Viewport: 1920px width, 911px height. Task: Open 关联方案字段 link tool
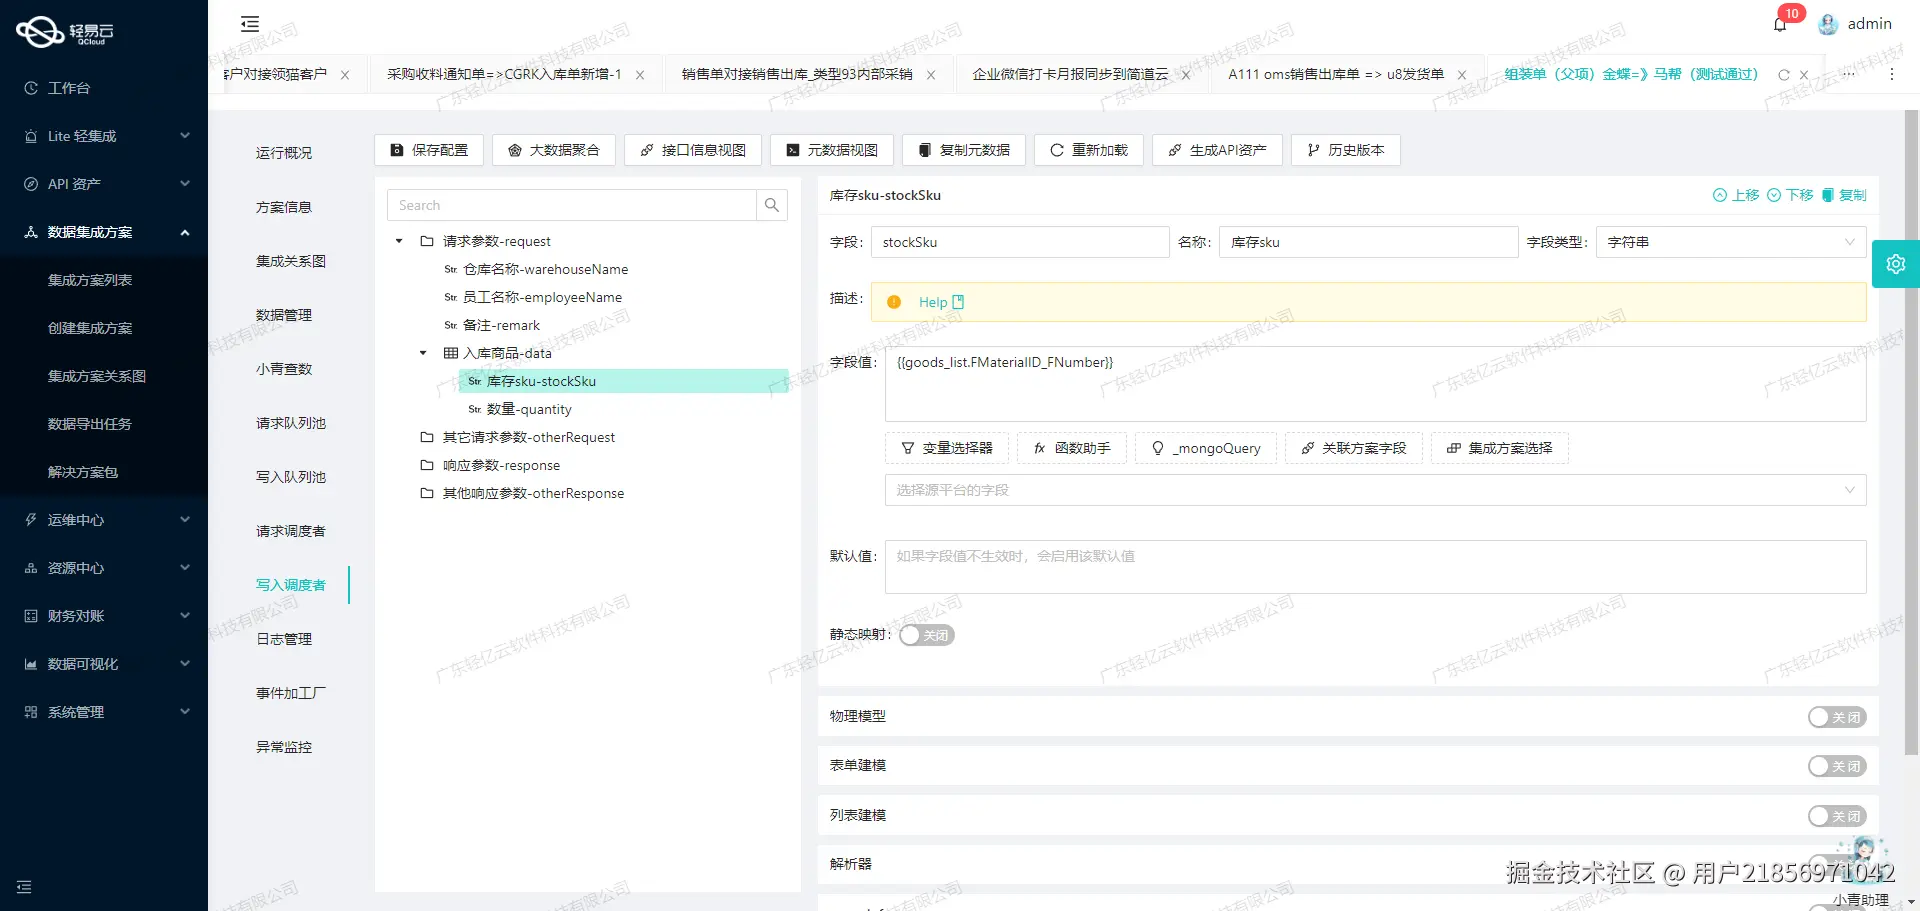1353,448
